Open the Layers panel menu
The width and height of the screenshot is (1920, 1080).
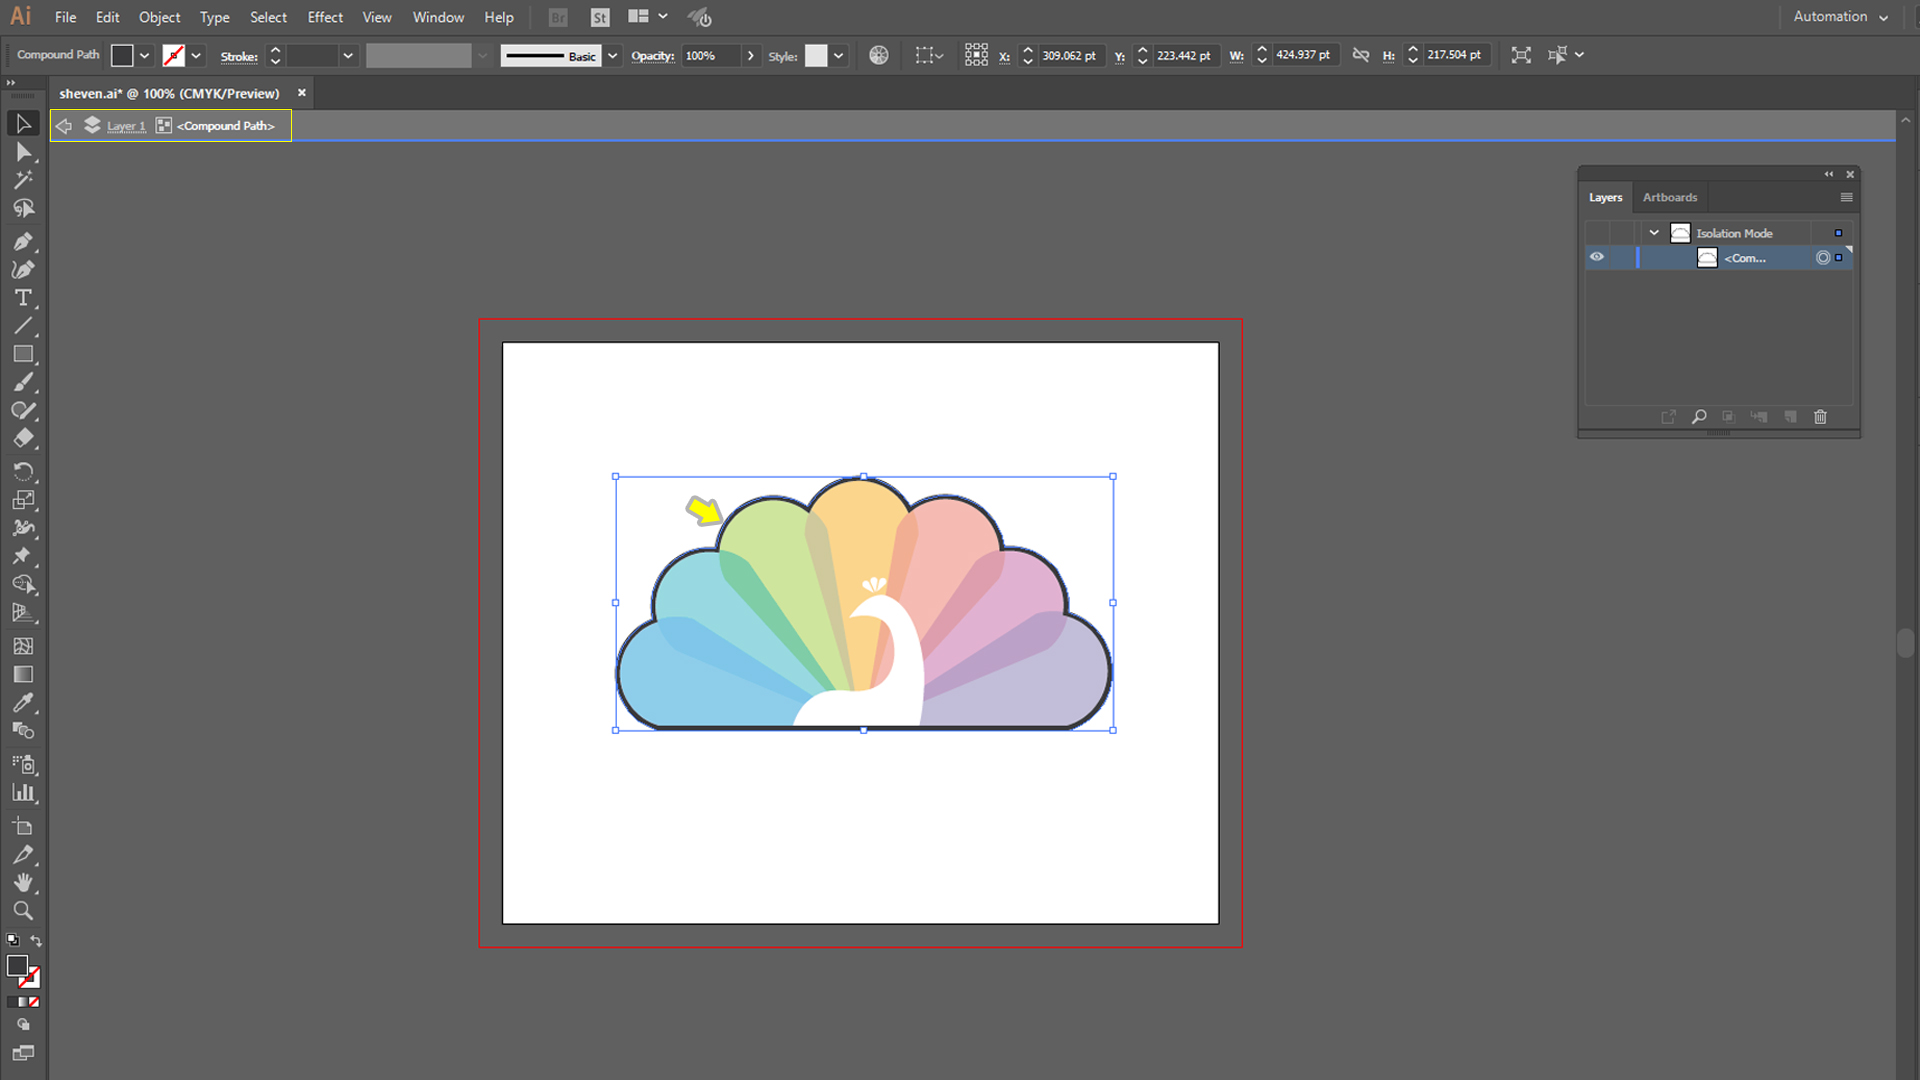(1846, 197)
